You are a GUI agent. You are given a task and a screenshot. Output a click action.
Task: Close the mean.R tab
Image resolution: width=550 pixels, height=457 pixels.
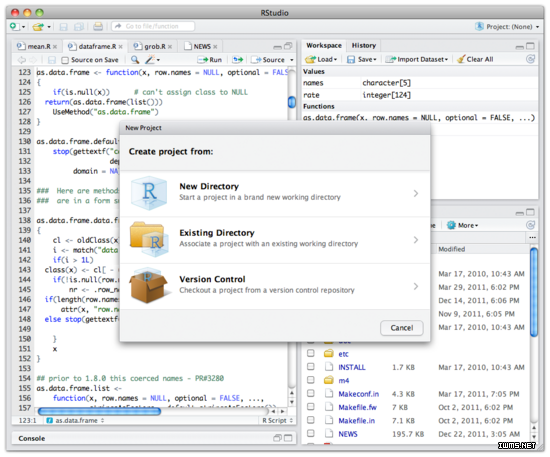[55, 47]
